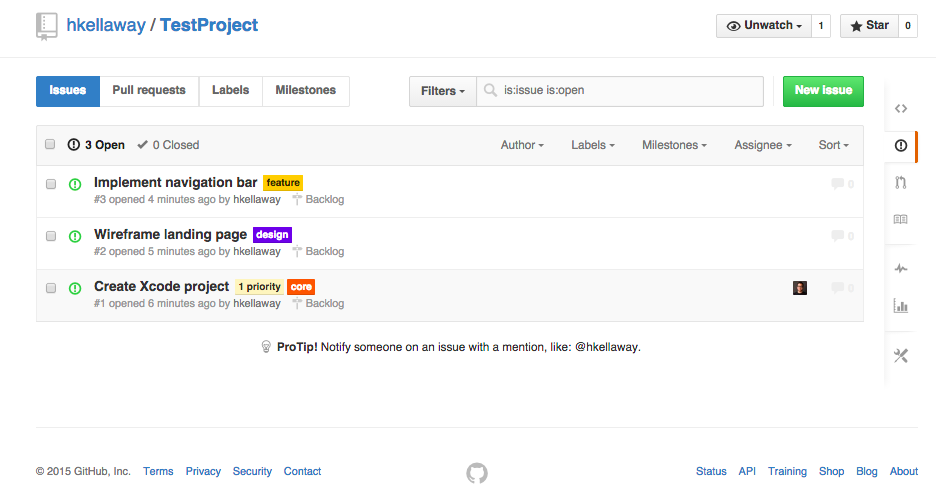Click open-issue icon for Implement navigation bar

click(75, 184)
